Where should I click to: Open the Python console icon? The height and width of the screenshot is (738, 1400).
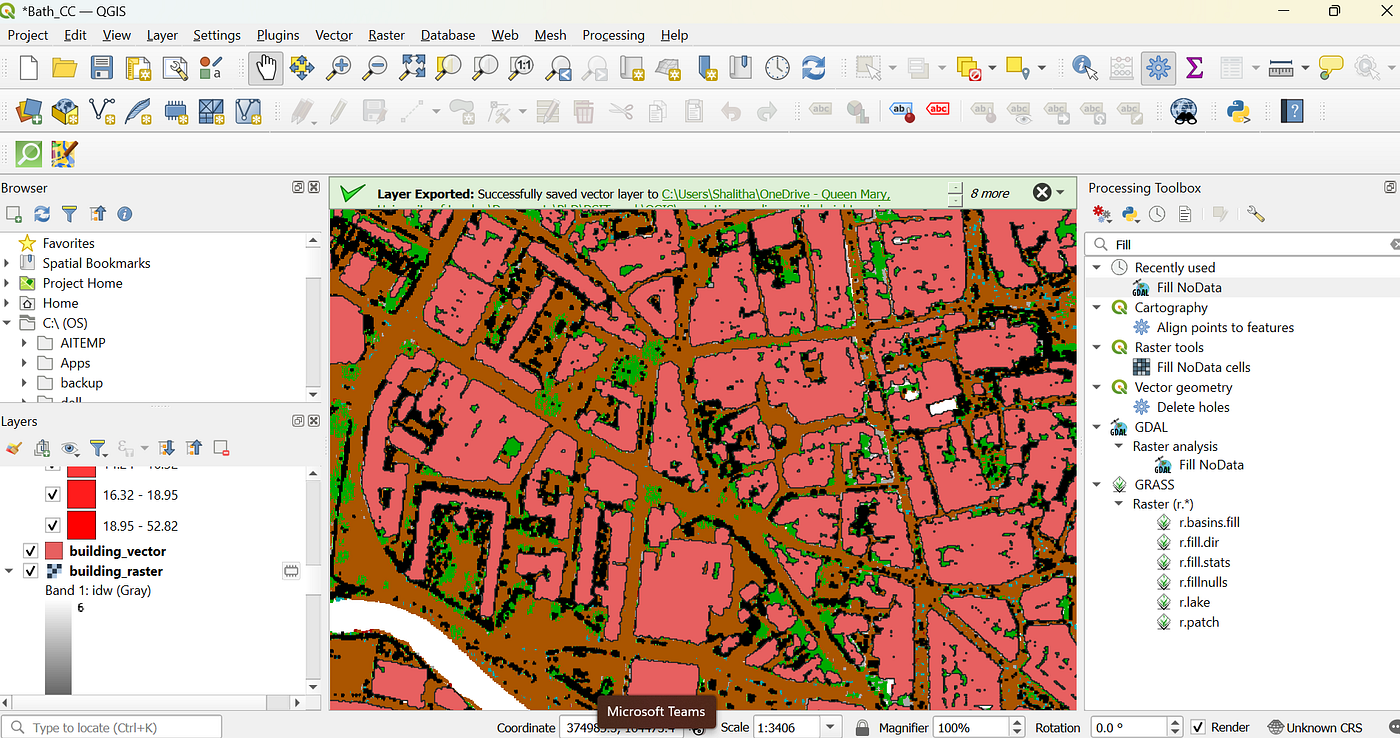(1240, 110)
